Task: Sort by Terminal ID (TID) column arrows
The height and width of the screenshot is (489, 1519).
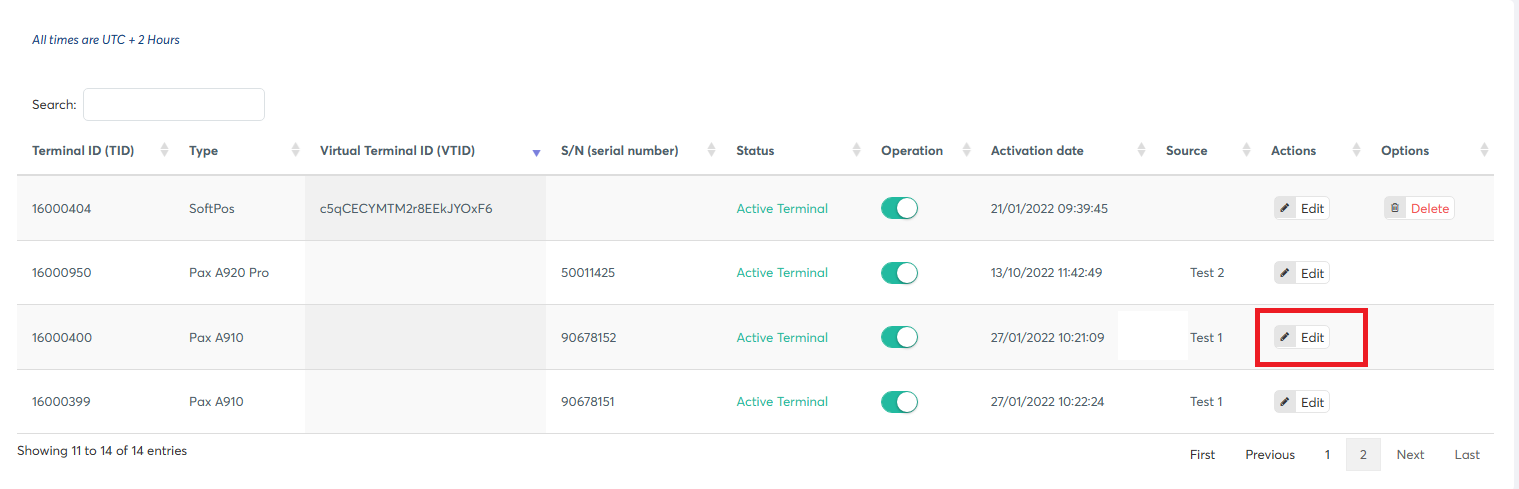Action: coord(165,151)
